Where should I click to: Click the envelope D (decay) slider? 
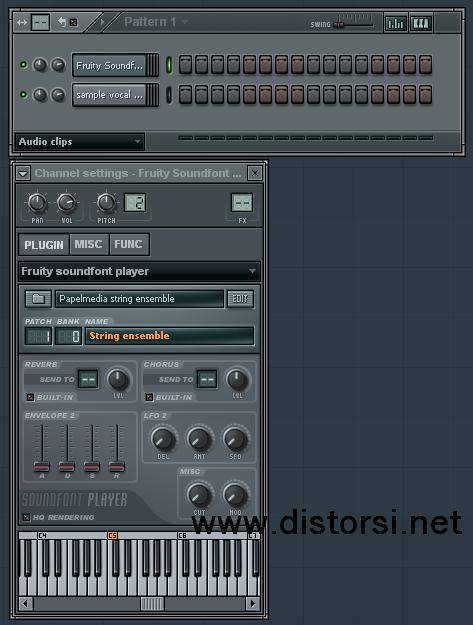(67, 466)
